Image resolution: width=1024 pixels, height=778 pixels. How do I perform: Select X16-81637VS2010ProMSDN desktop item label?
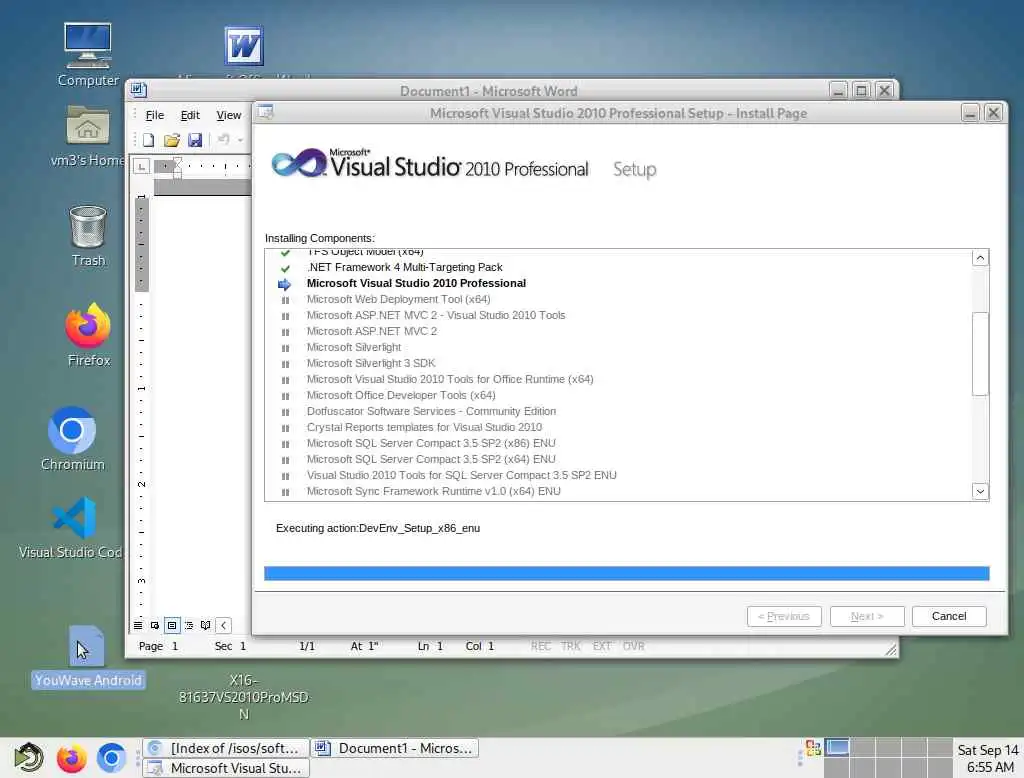coord(244,697)
